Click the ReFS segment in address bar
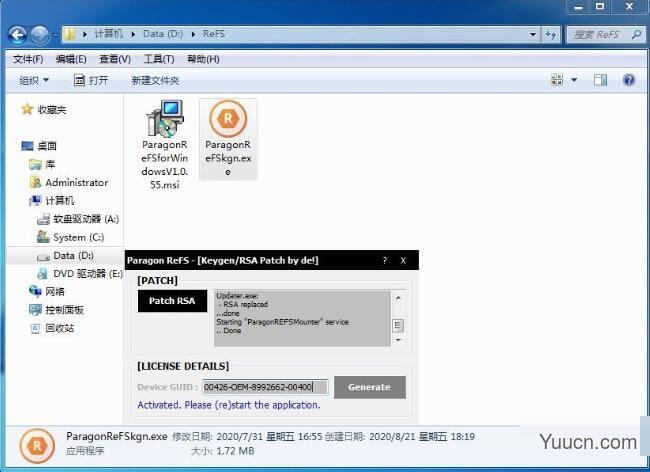The height and width of the screenshot is (472, 650). pos(214,34)
